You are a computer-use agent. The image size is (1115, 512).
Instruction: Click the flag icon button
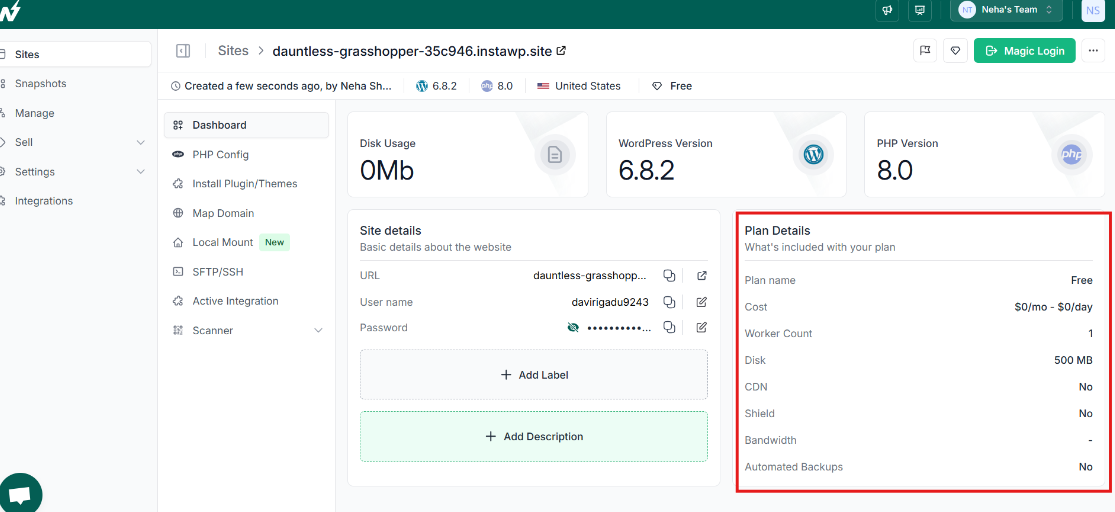click(x=924, y=50)
